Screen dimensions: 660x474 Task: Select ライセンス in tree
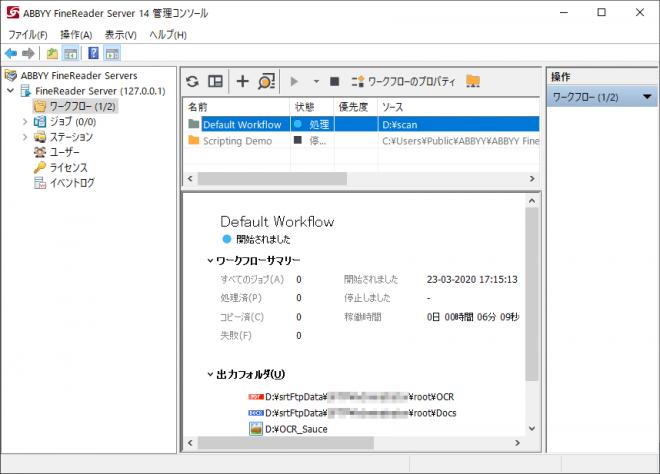pos(69,167)
